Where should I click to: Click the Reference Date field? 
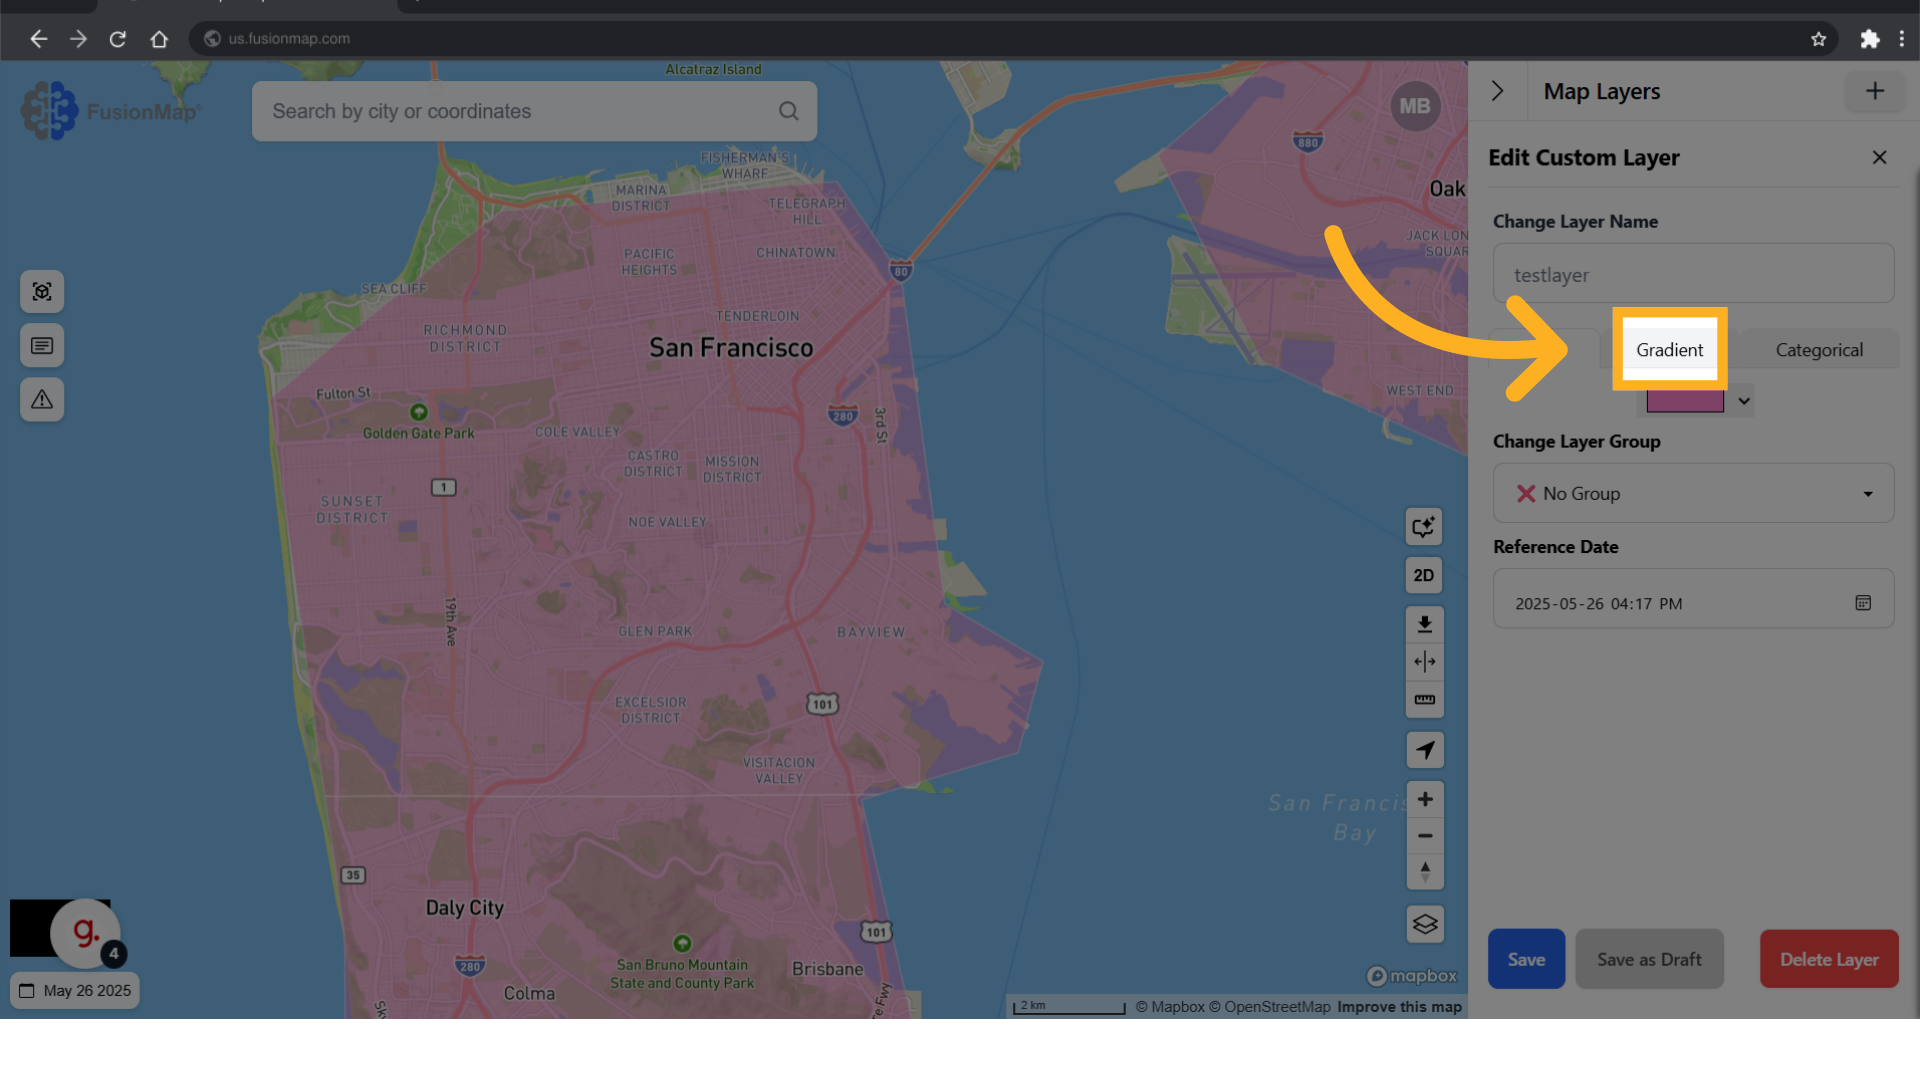[x=1693, y=599]
